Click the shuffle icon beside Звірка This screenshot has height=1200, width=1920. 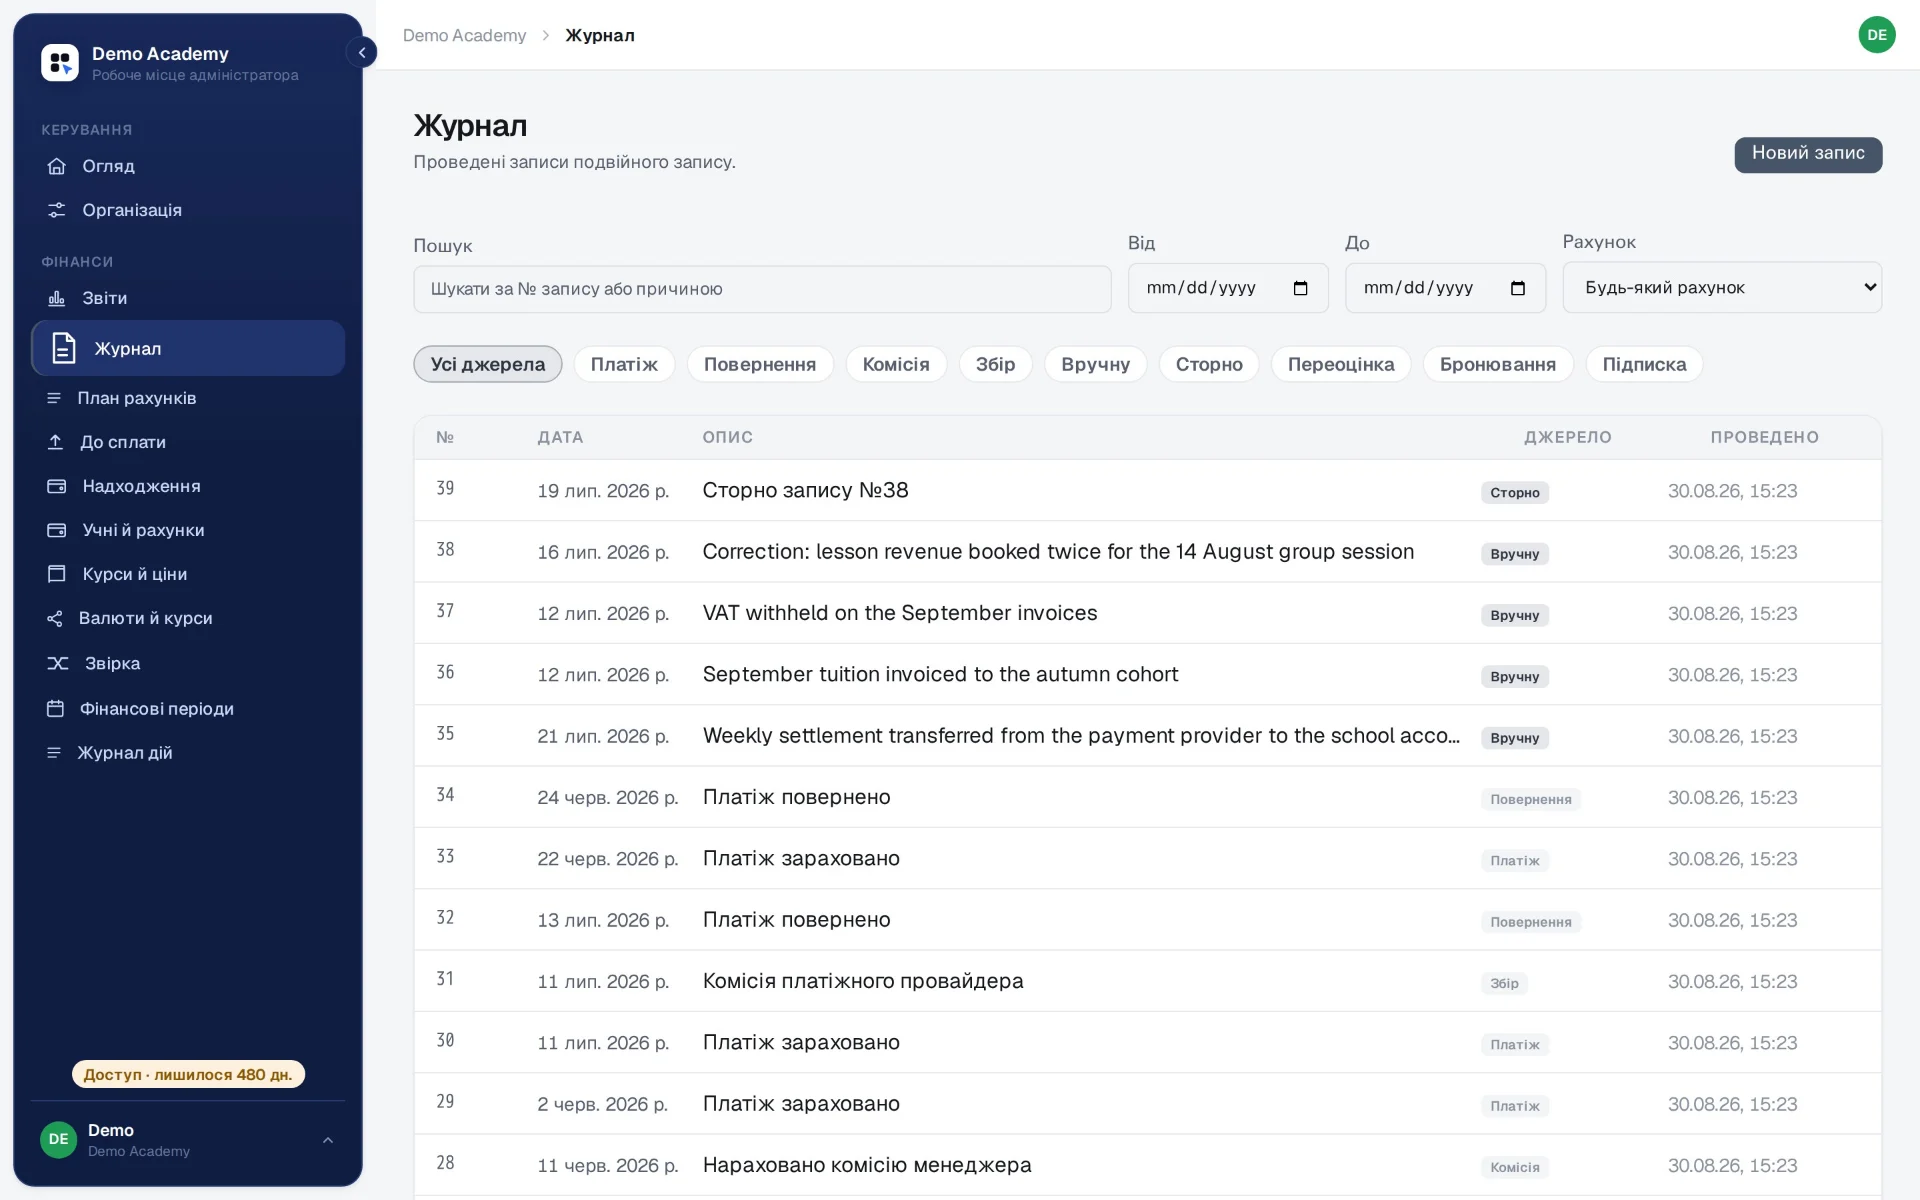click(x=58, y=663)
